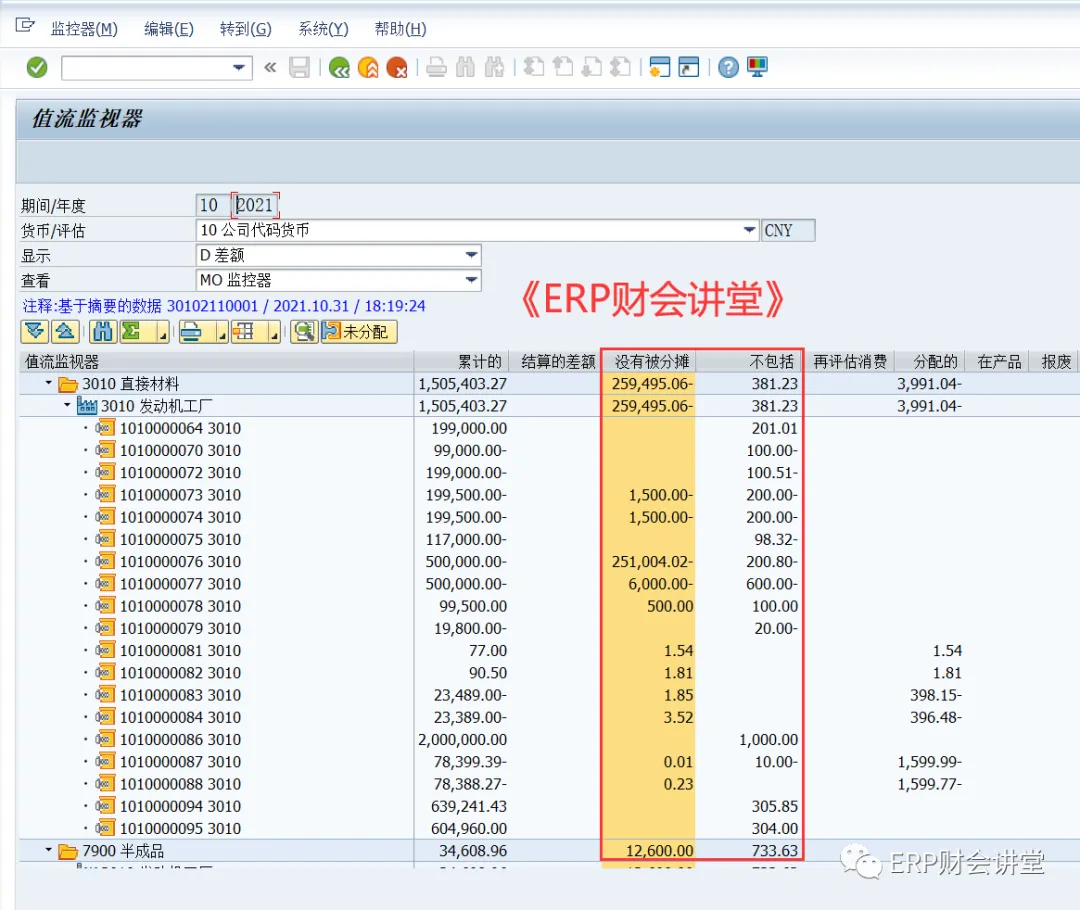The image size is (1080, 910).
Task: Click the standard toolbar Find binoculars
Action: (466, 68)
